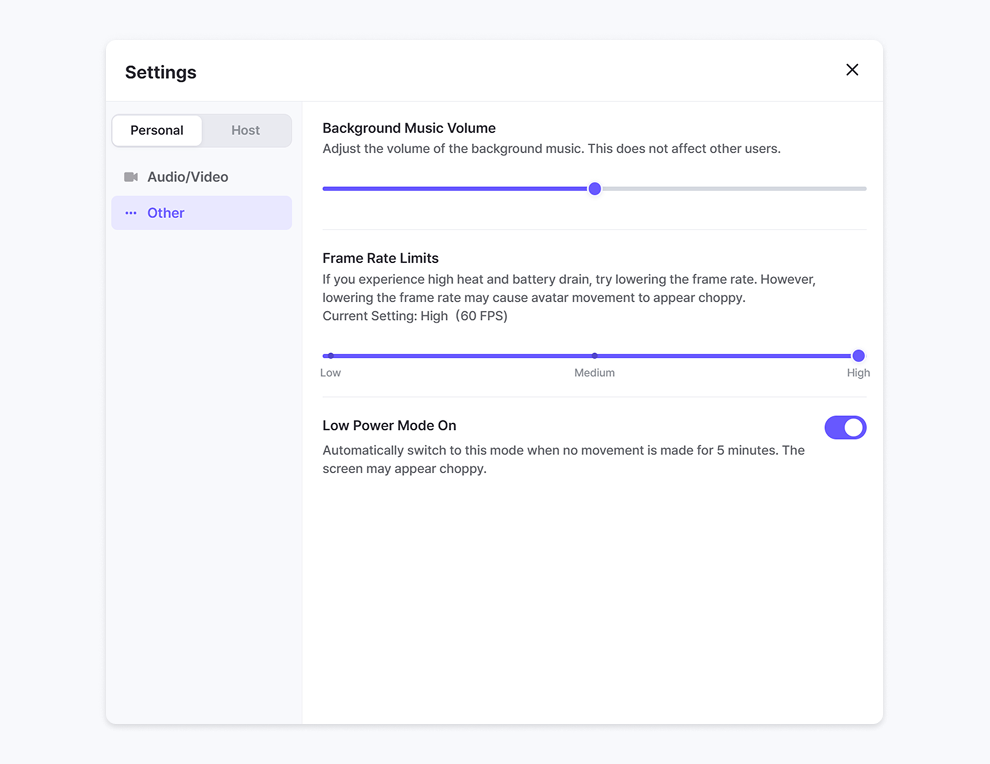This screenshot has height=764, width=990.
Task: Click the filled purple part of the music volume track
Action: click(x=450, y=189)
